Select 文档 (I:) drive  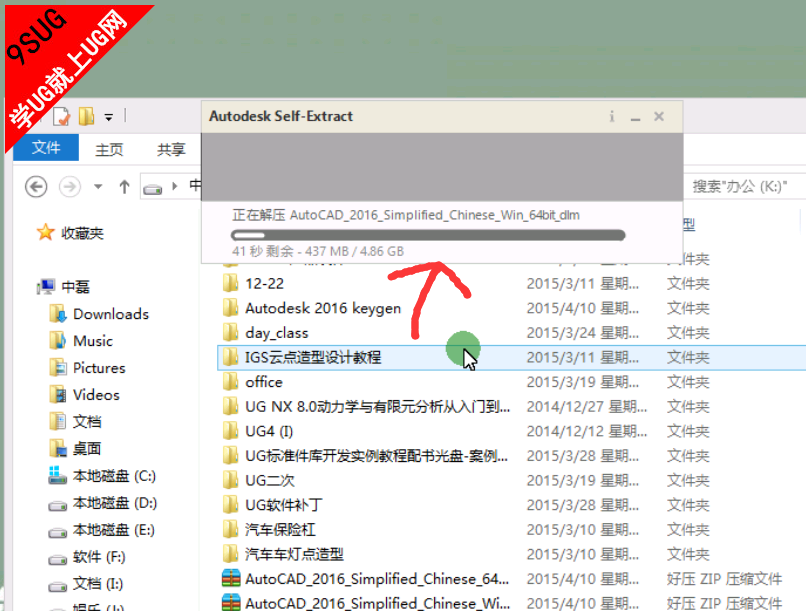pos(85,584)
